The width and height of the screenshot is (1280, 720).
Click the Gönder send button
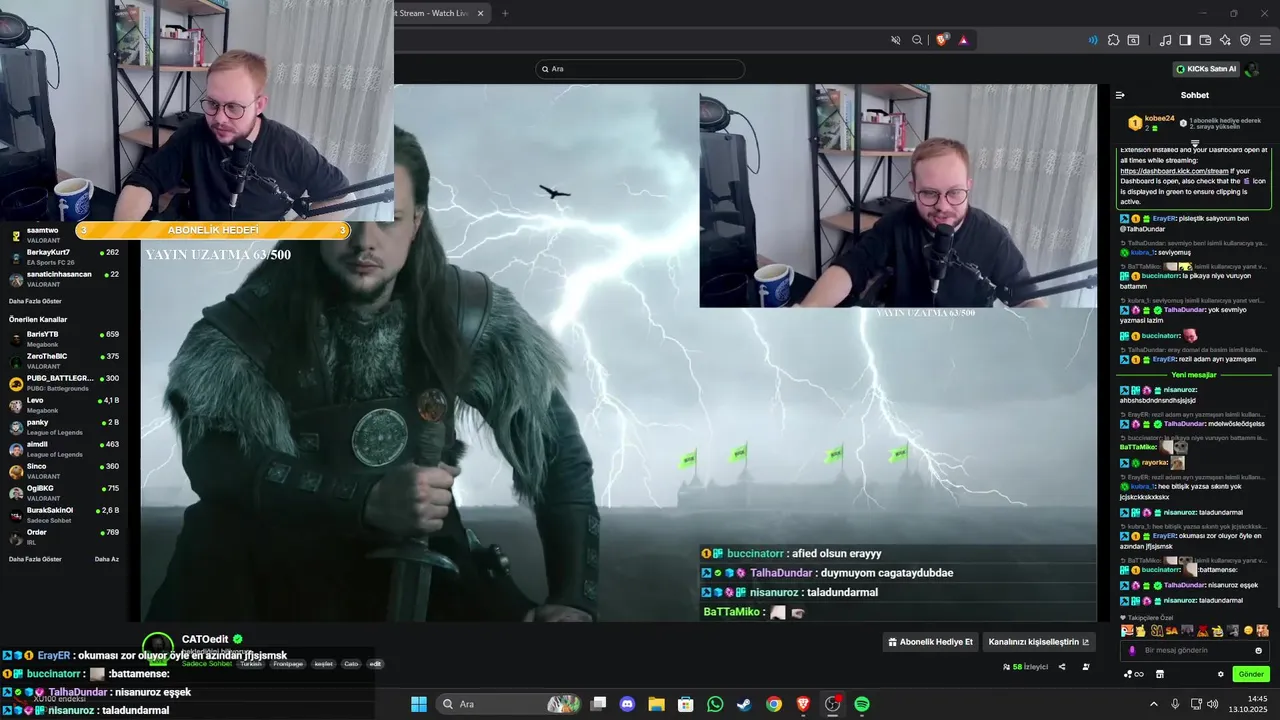pyautogui.click(x=1251, y=674)
